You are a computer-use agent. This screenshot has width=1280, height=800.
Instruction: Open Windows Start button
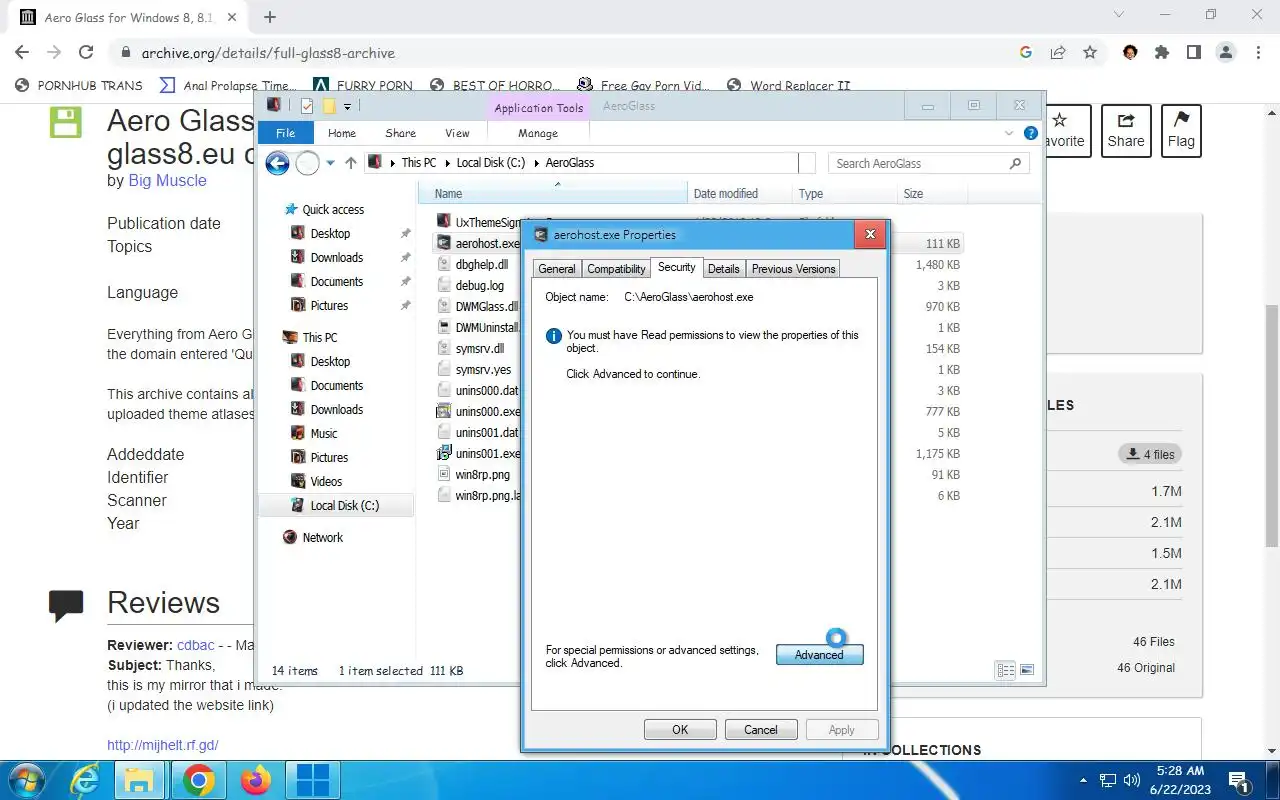point(25,780)
